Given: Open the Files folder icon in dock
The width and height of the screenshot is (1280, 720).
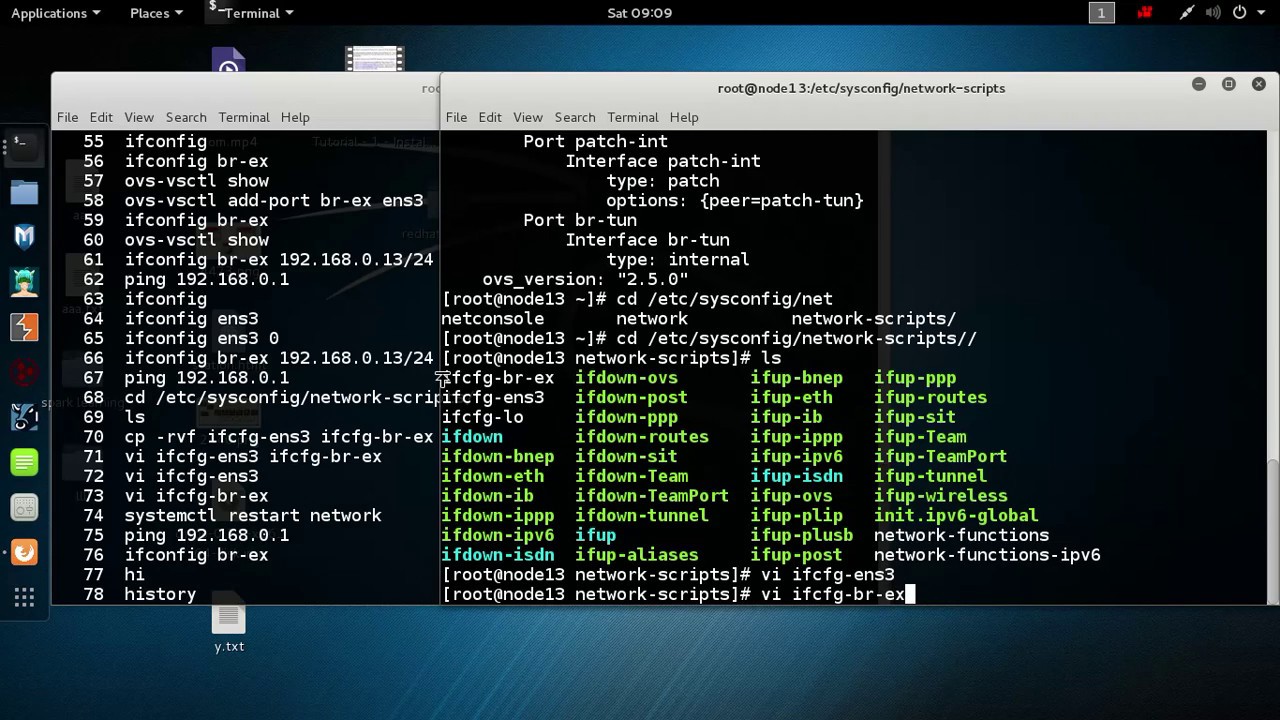Looking at the screenshot, I should 24,191.
